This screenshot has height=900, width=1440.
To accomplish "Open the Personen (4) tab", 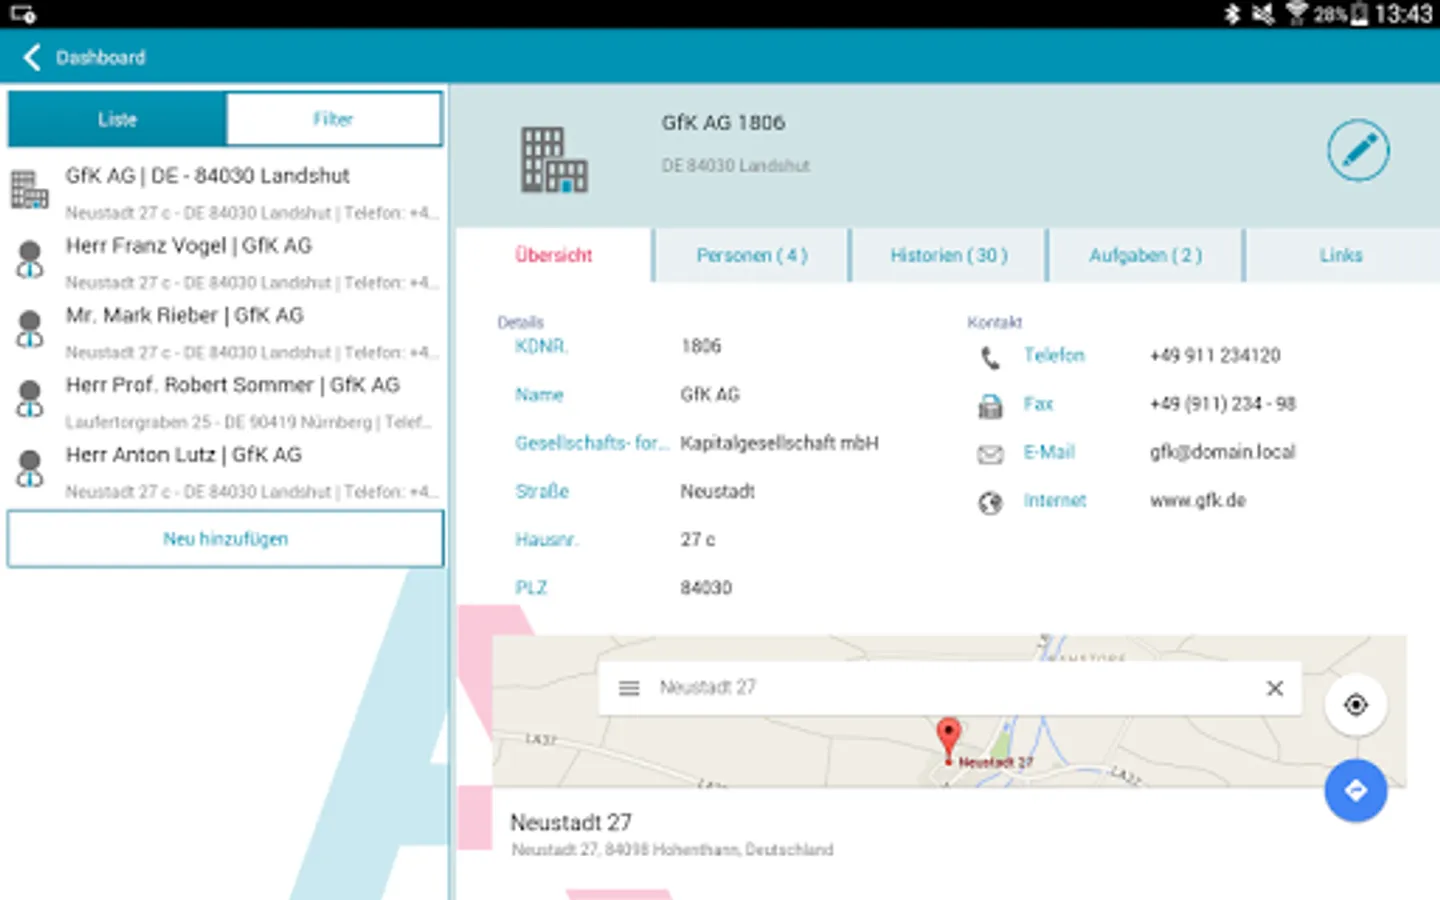I will (752, 255).
